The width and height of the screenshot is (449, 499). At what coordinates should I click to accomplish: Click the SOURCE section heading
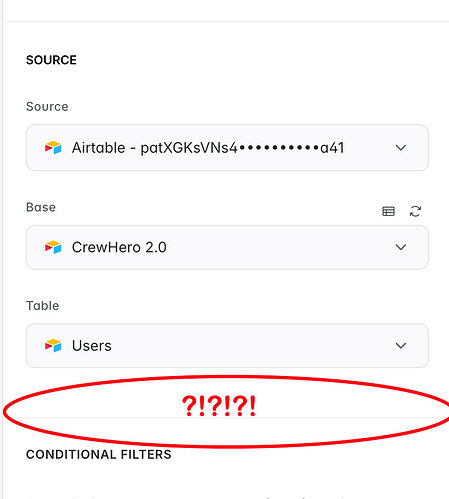point(51,60)
